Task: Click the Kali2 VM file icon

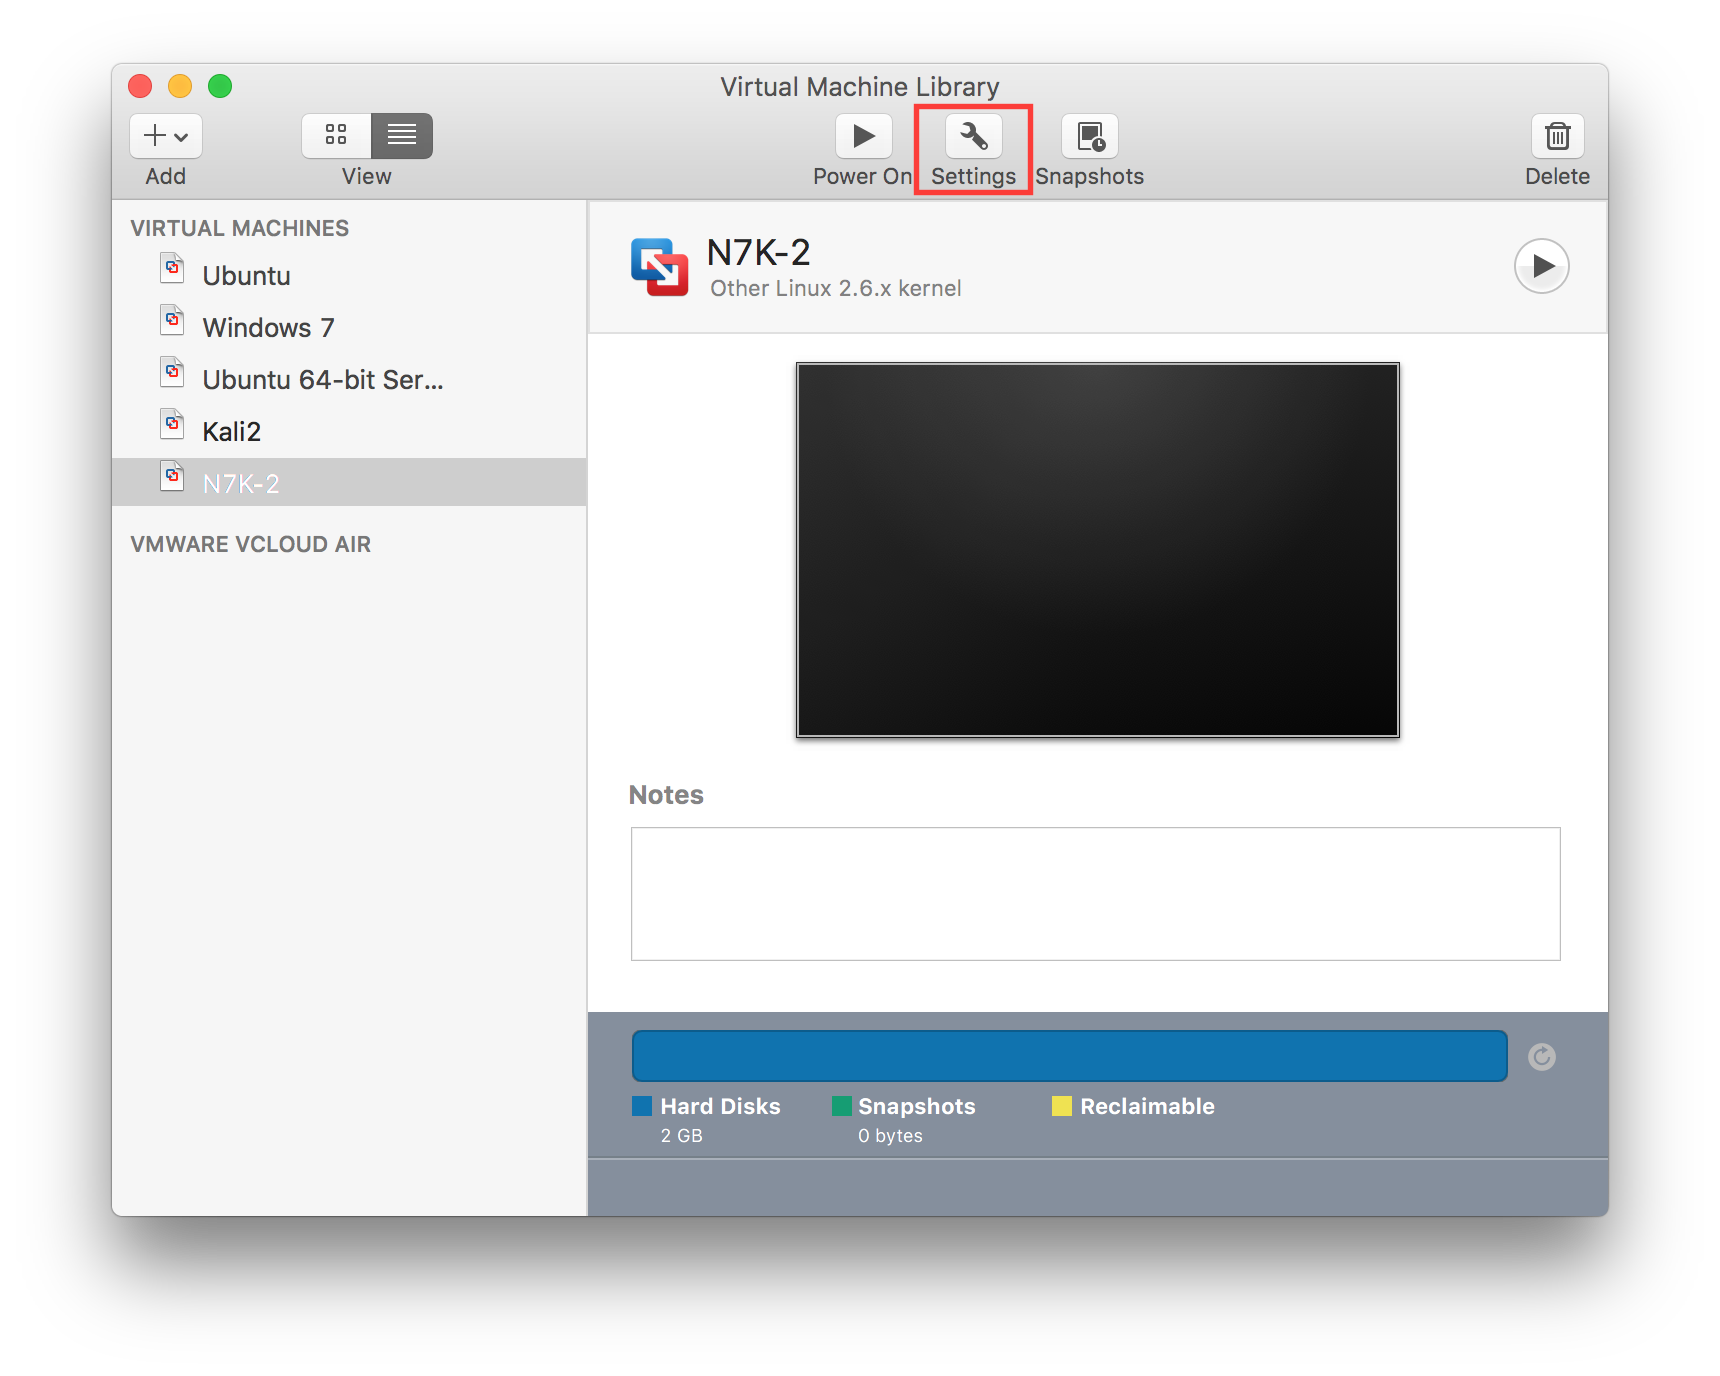Action: click(x=172, y=424)
